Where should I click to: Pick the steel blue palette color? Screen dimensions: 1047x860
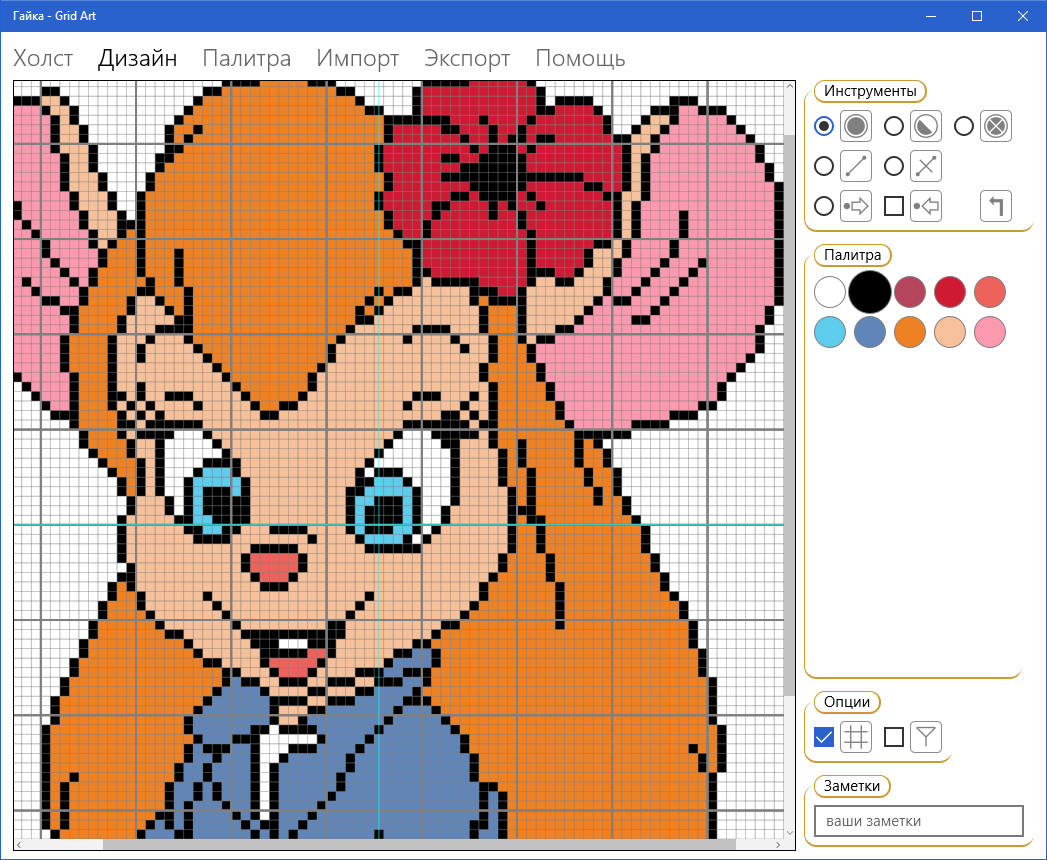(x=870, y=333)
